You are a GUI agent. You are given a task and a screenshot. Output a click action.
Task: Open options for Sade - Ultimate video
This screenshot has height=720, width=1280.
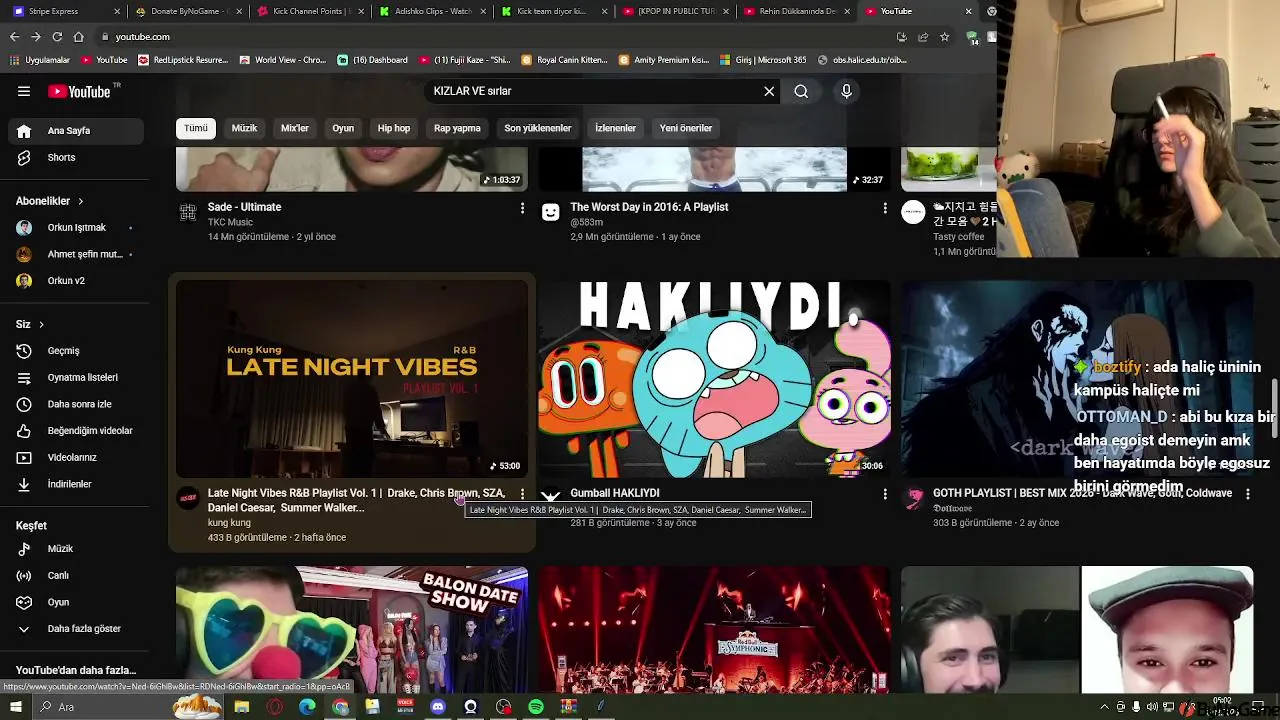click(x=522, y=208)
